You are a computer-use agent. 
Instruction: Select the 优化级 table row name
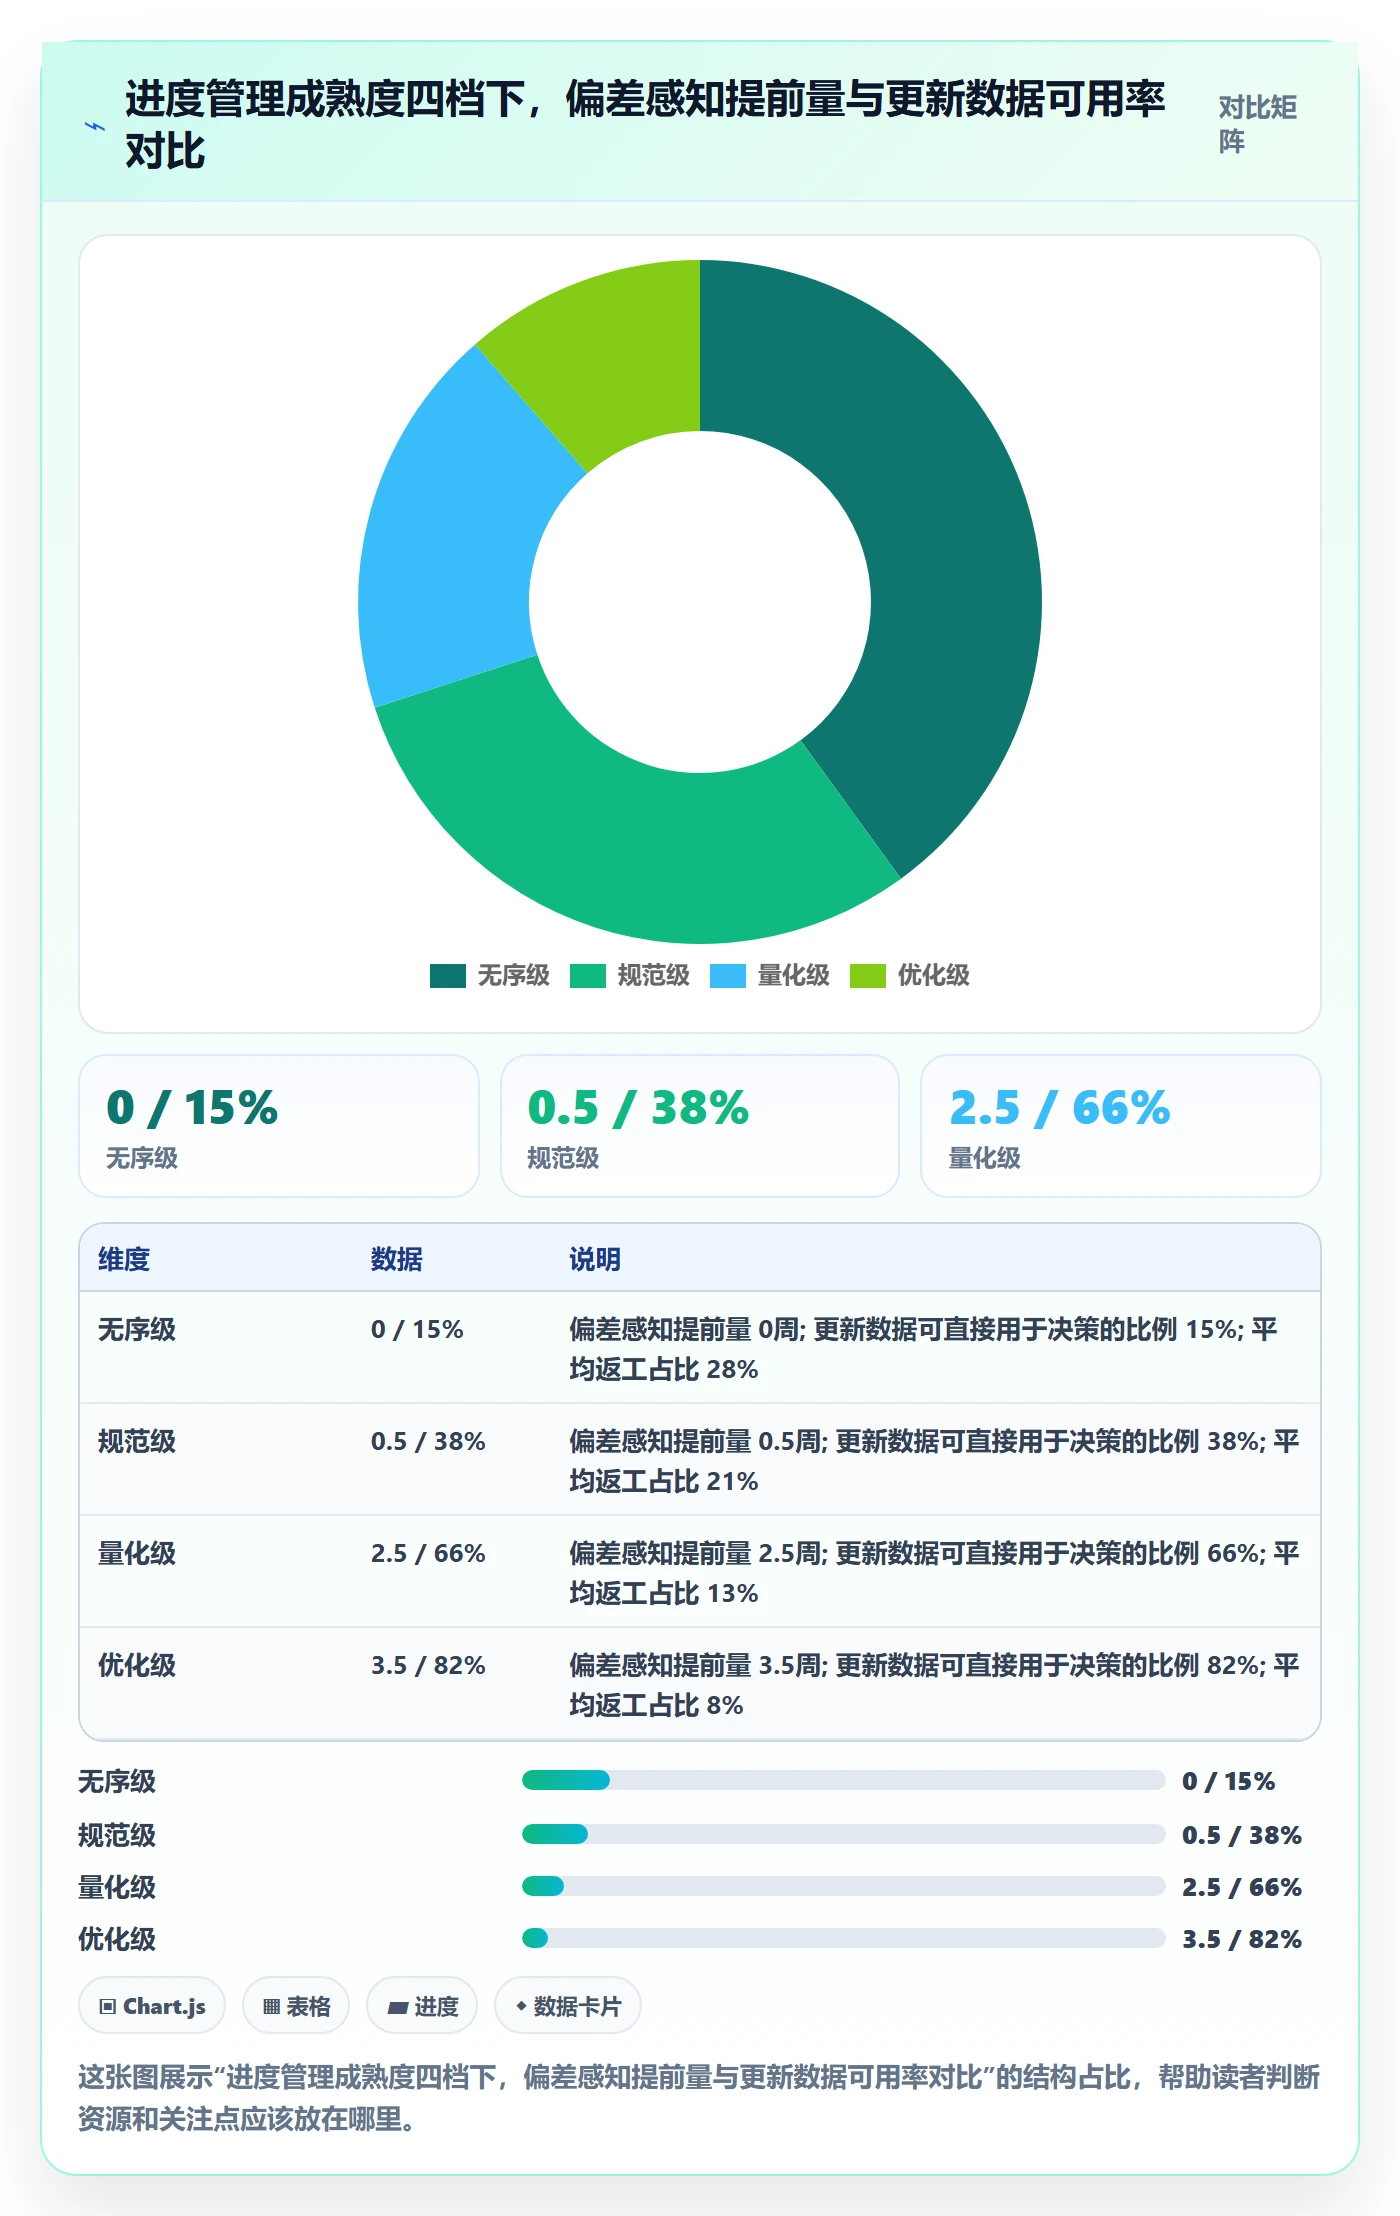[x=137, y=1665]
